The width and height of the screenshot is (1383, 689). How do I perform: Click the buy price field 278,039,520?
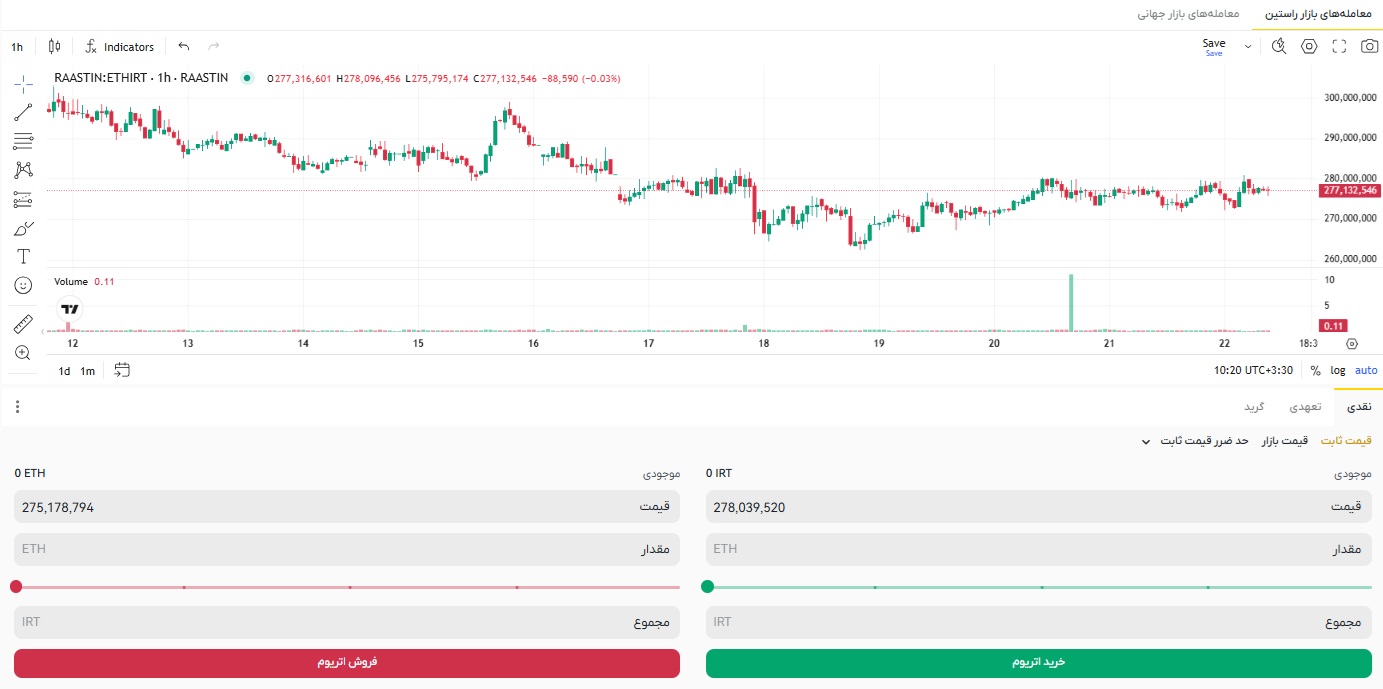1039,507
